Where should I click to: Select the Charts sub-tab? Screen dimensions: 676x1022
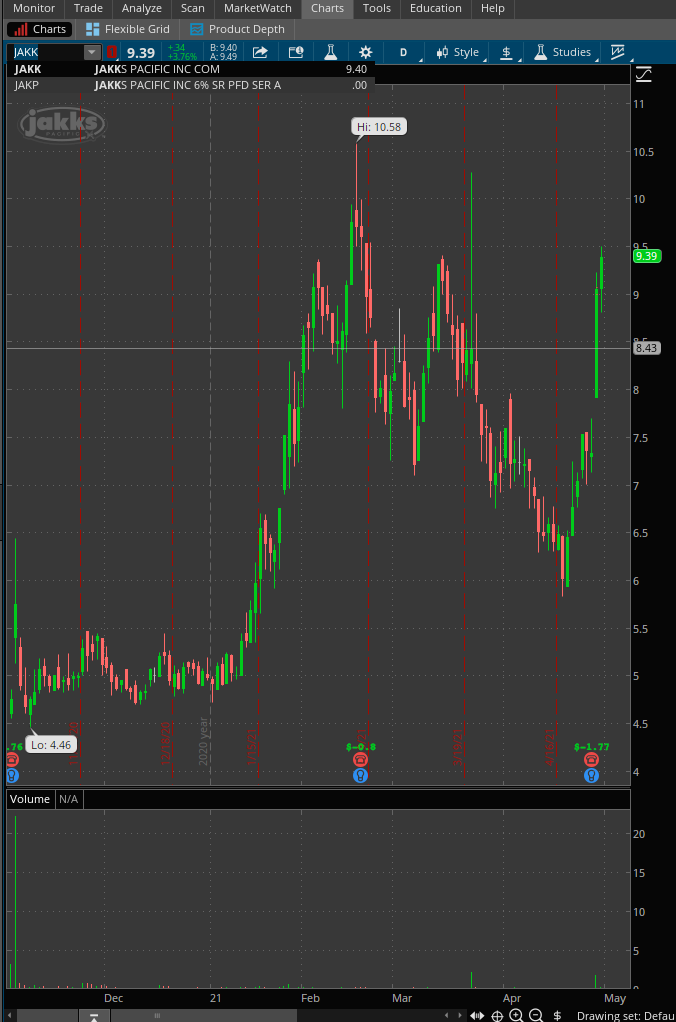point(40,29)
